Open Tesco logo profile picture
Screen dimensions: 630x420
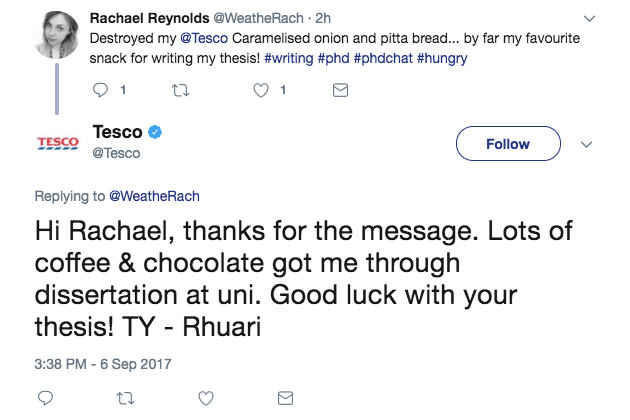tap(58, 143)
